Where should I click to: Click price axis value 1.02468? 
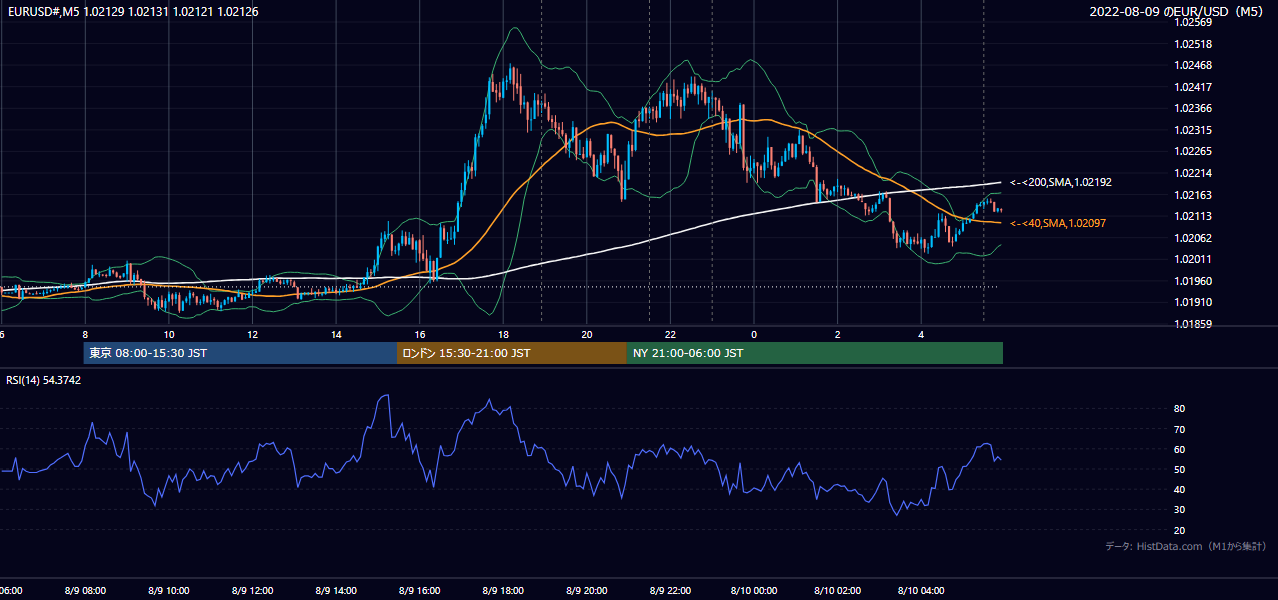pyautogui.click(x=1194, y=66)
